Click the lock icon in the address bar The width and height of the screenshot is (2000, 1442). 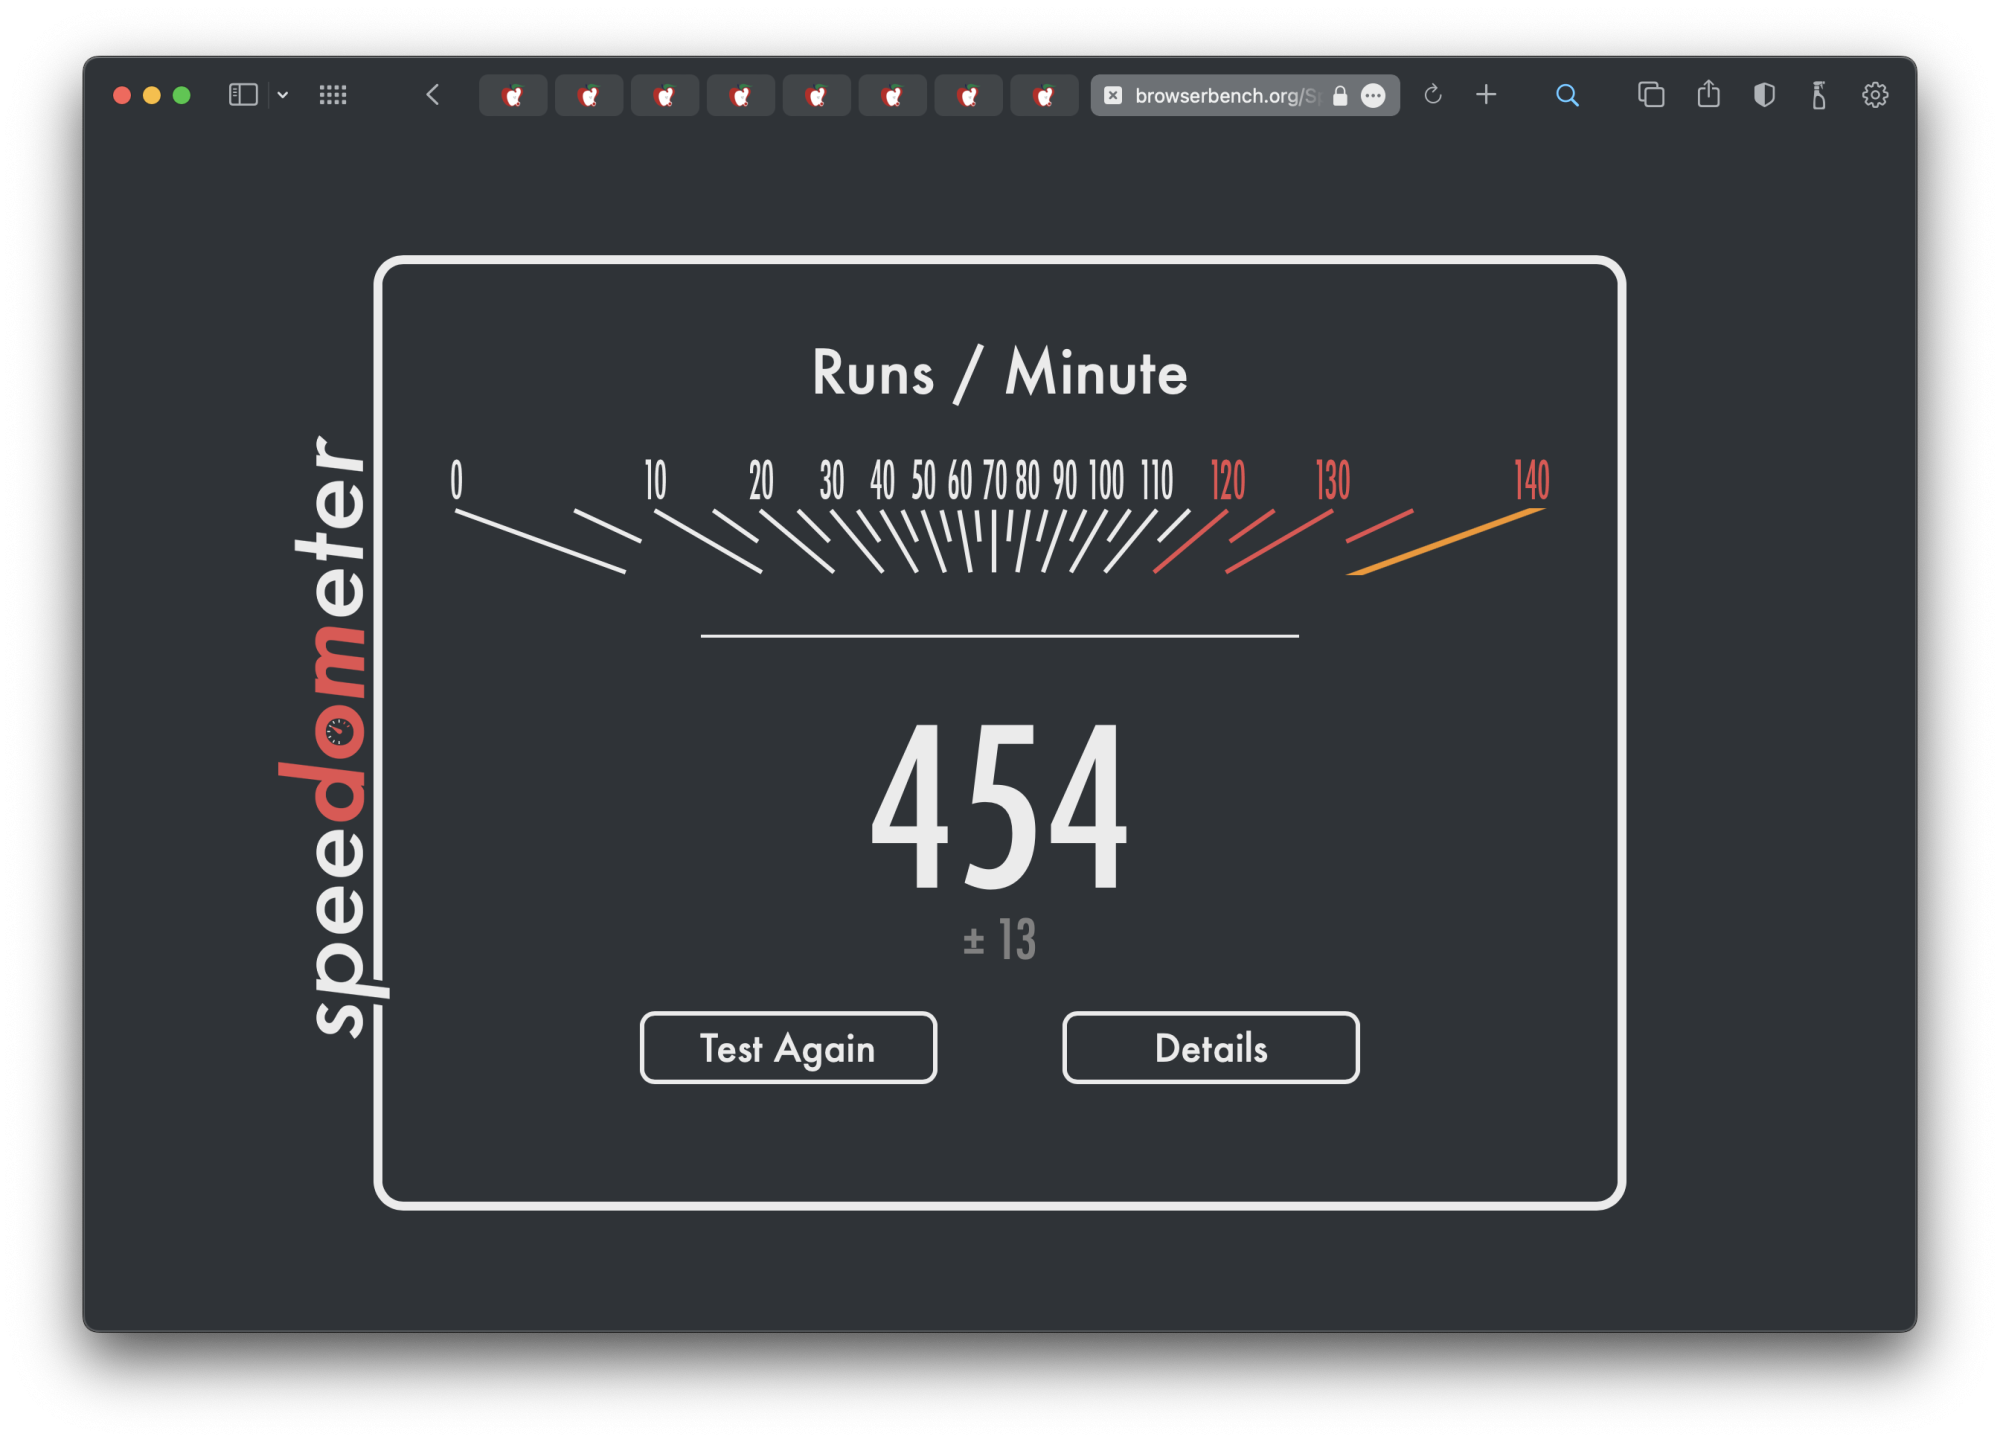(1341, 96)
